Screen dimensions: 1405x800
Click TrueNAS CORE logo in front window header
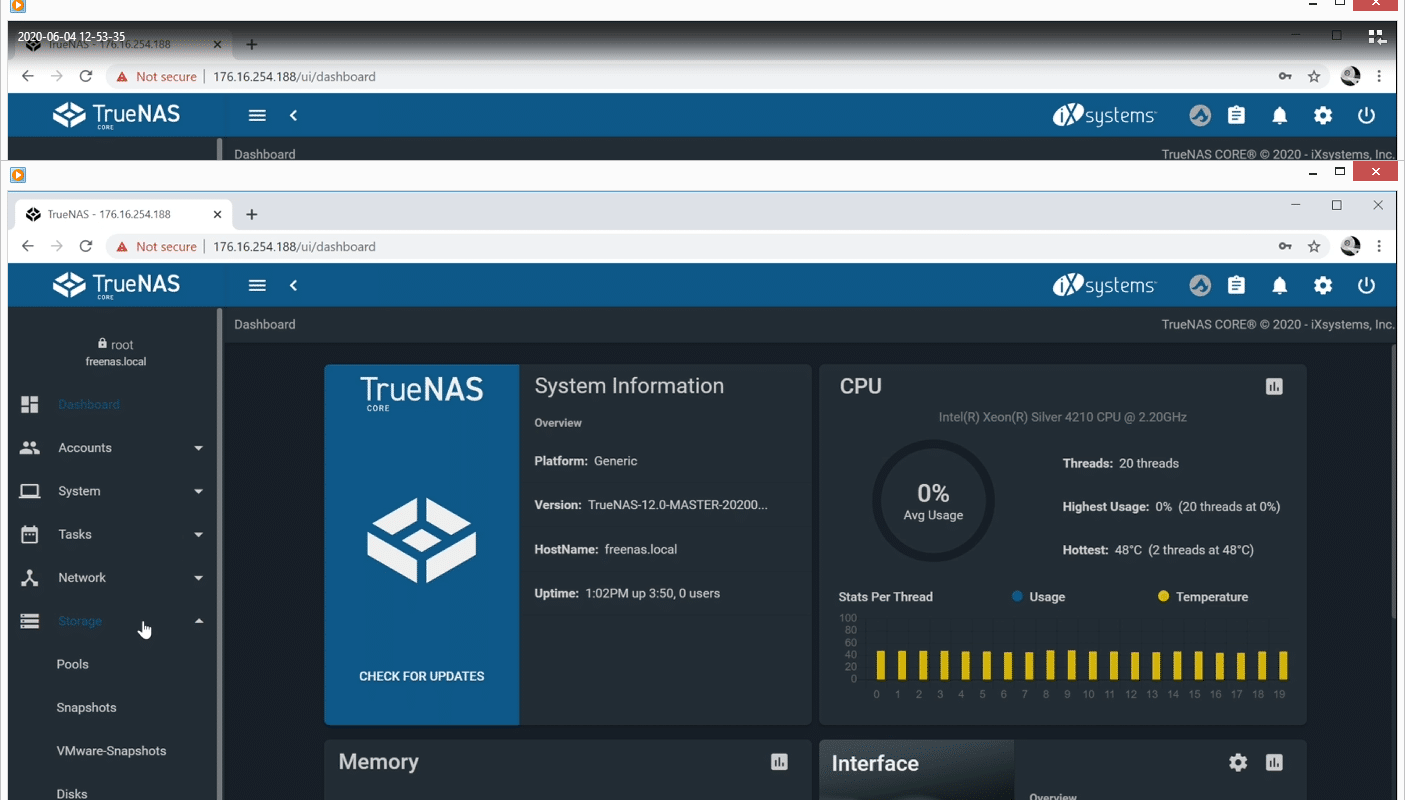116,285
